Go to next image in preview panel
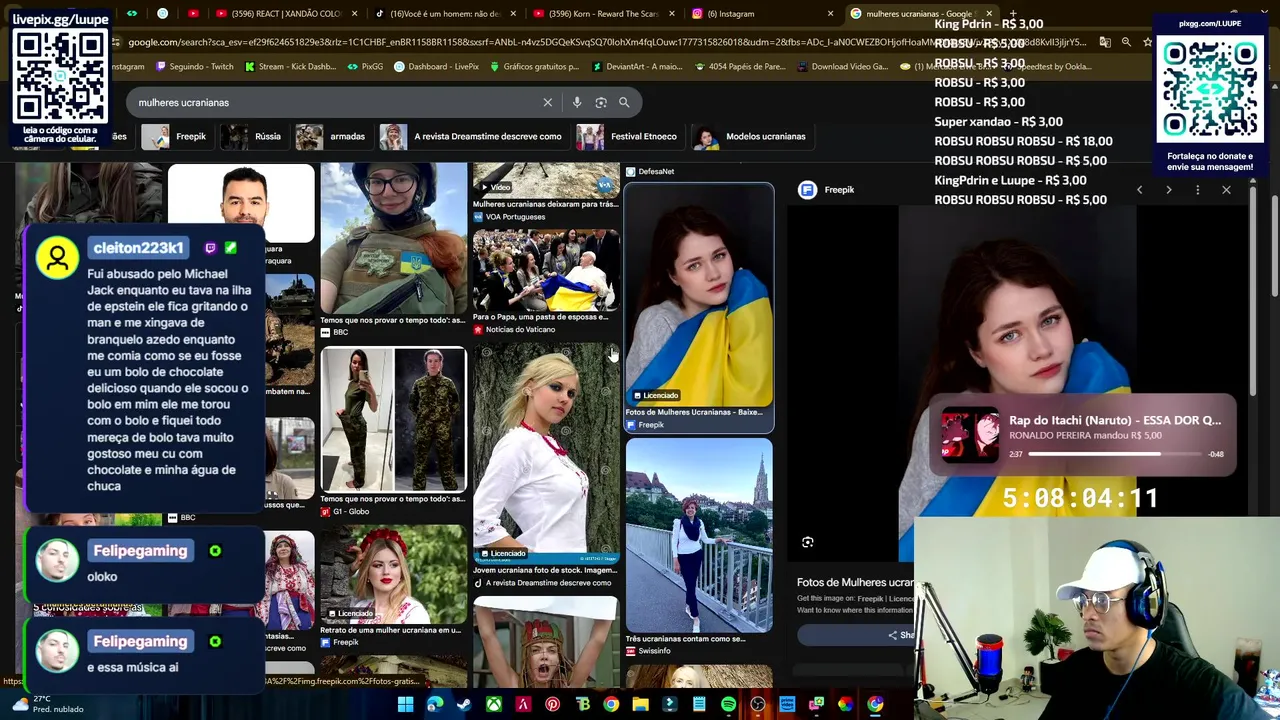This screenshot has height=720, width=1280. pos(1168,190)
